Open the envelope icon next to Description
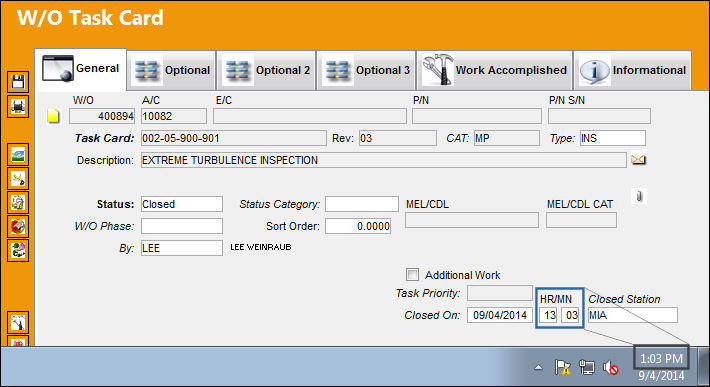 (x=638, y=160)
